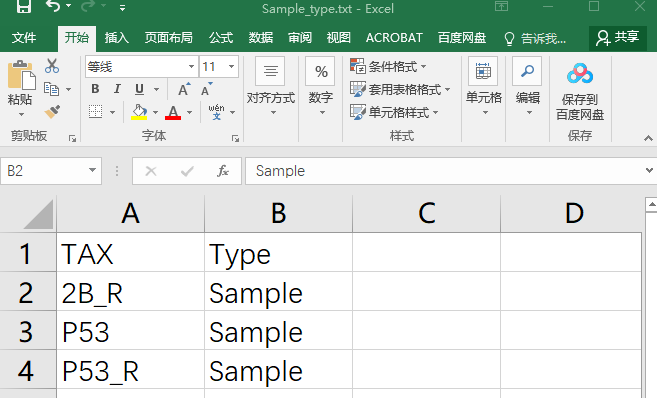Open the 单元格 cells group

[x=484, y=86]
